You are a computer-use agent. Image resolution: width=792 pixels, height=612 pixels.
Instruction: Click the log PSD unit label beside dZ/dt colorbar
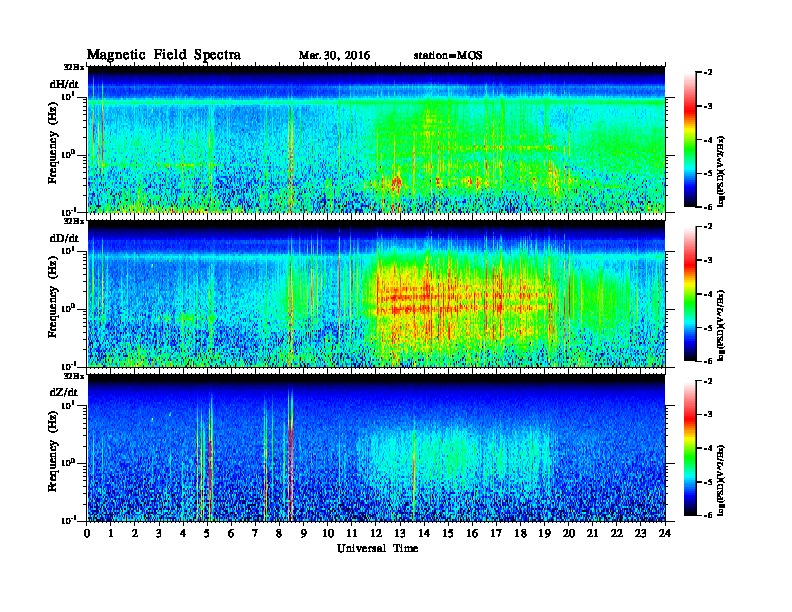[x=722, y=480]
